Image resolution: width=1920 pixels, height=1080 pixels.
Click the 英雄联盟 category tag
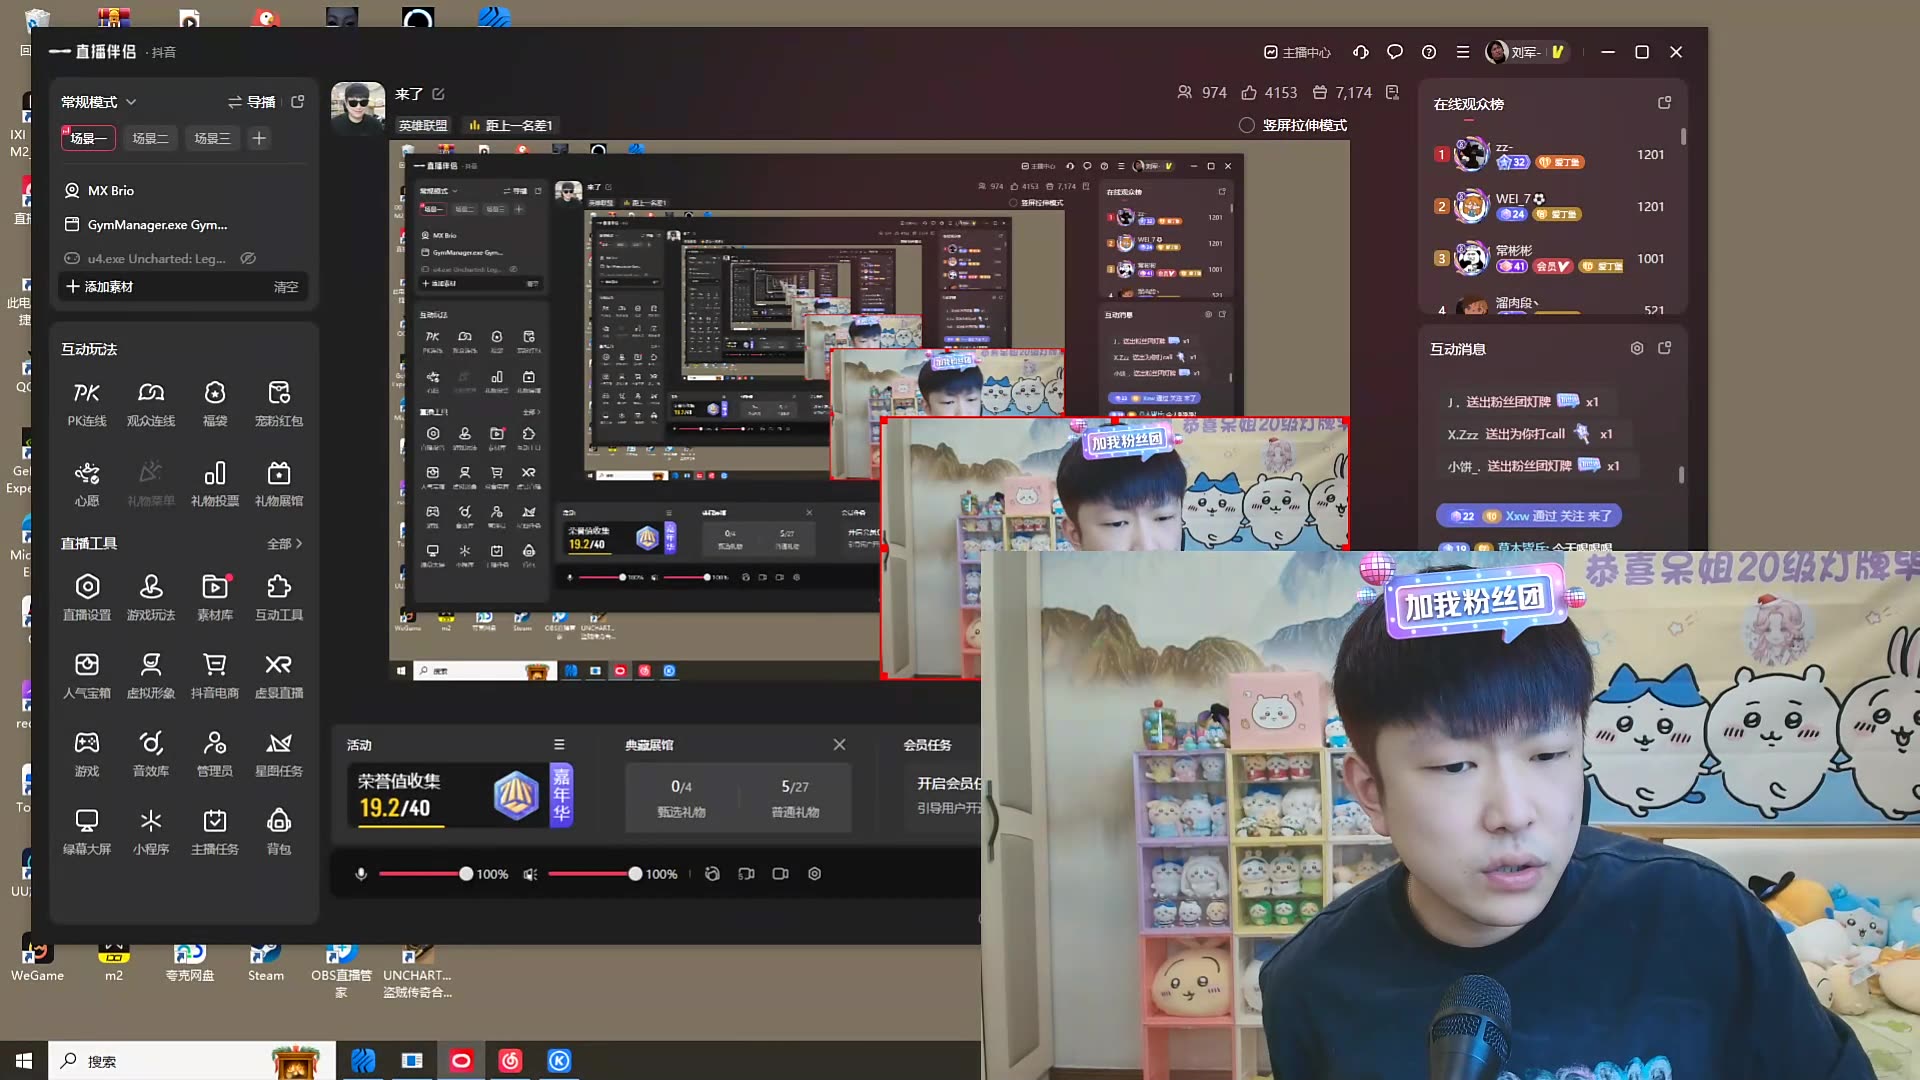tap(423, 125)
